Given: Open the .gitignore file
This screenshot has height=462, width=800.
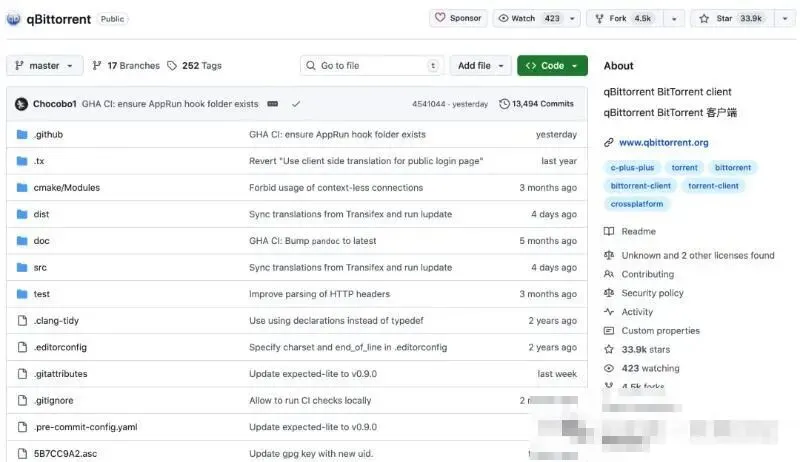Looking at the screenshot, I should pos(54,400).
